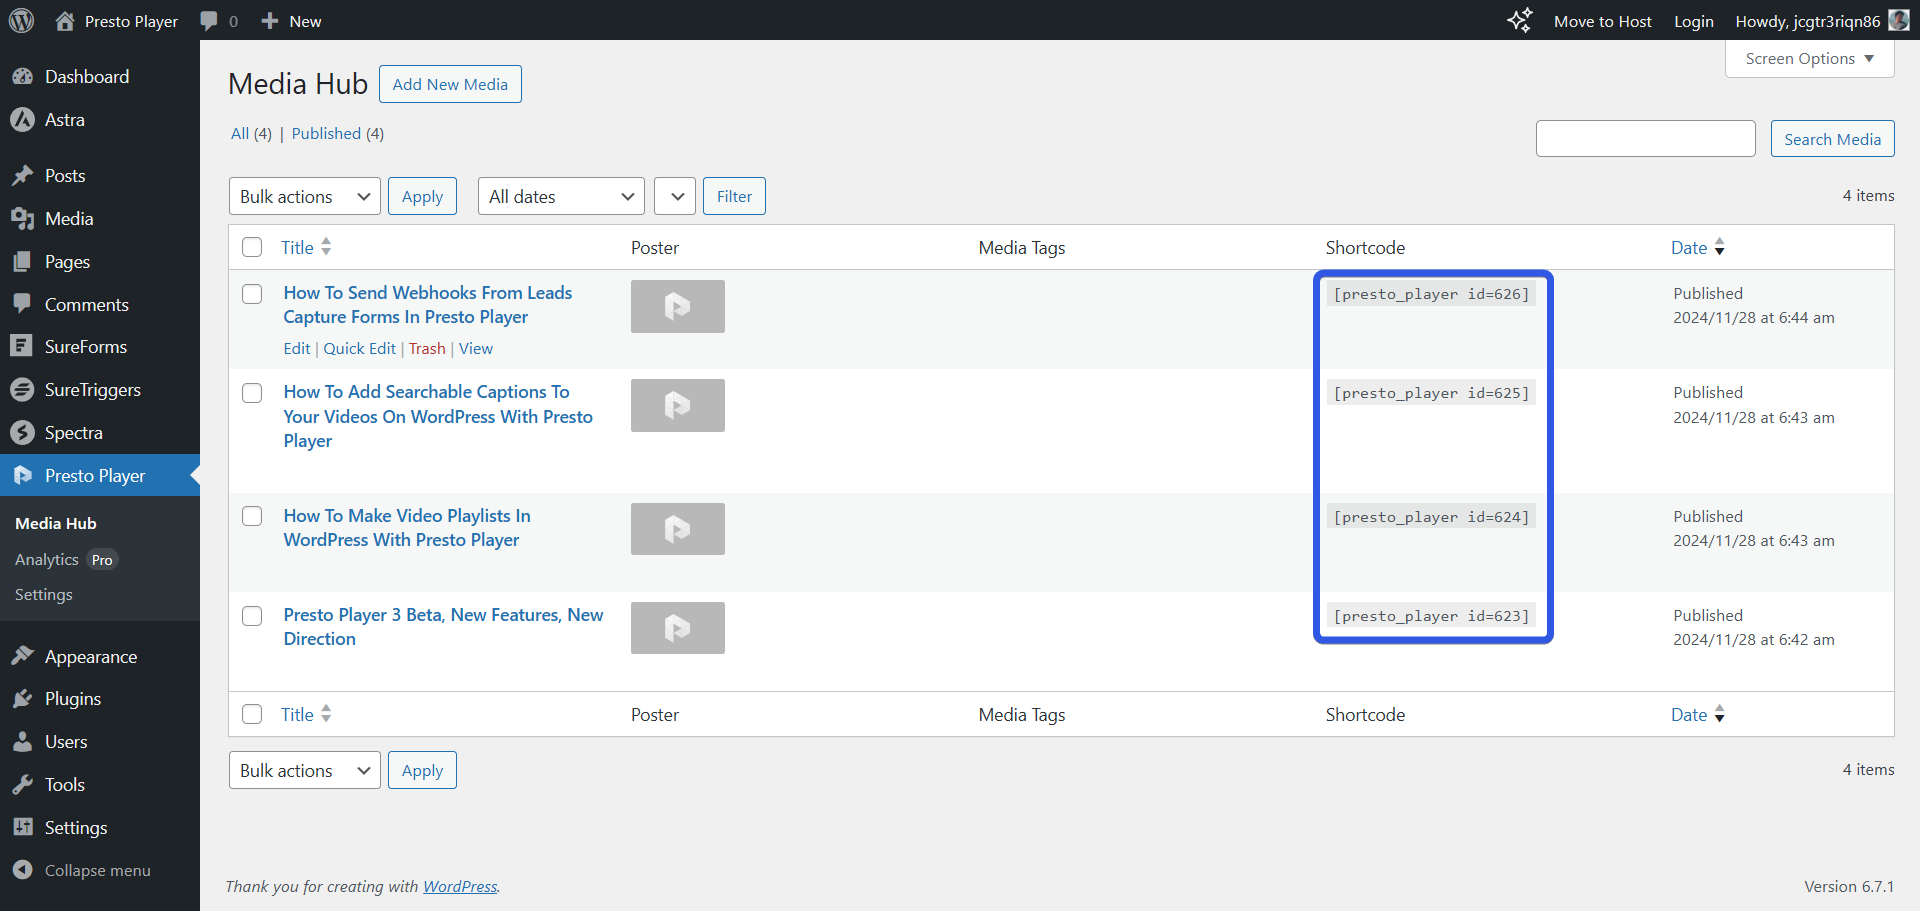Viewport: 1920px width, 911px height.
Task: Sort by the footer Date column link
Action: [x=1689, y=714]
